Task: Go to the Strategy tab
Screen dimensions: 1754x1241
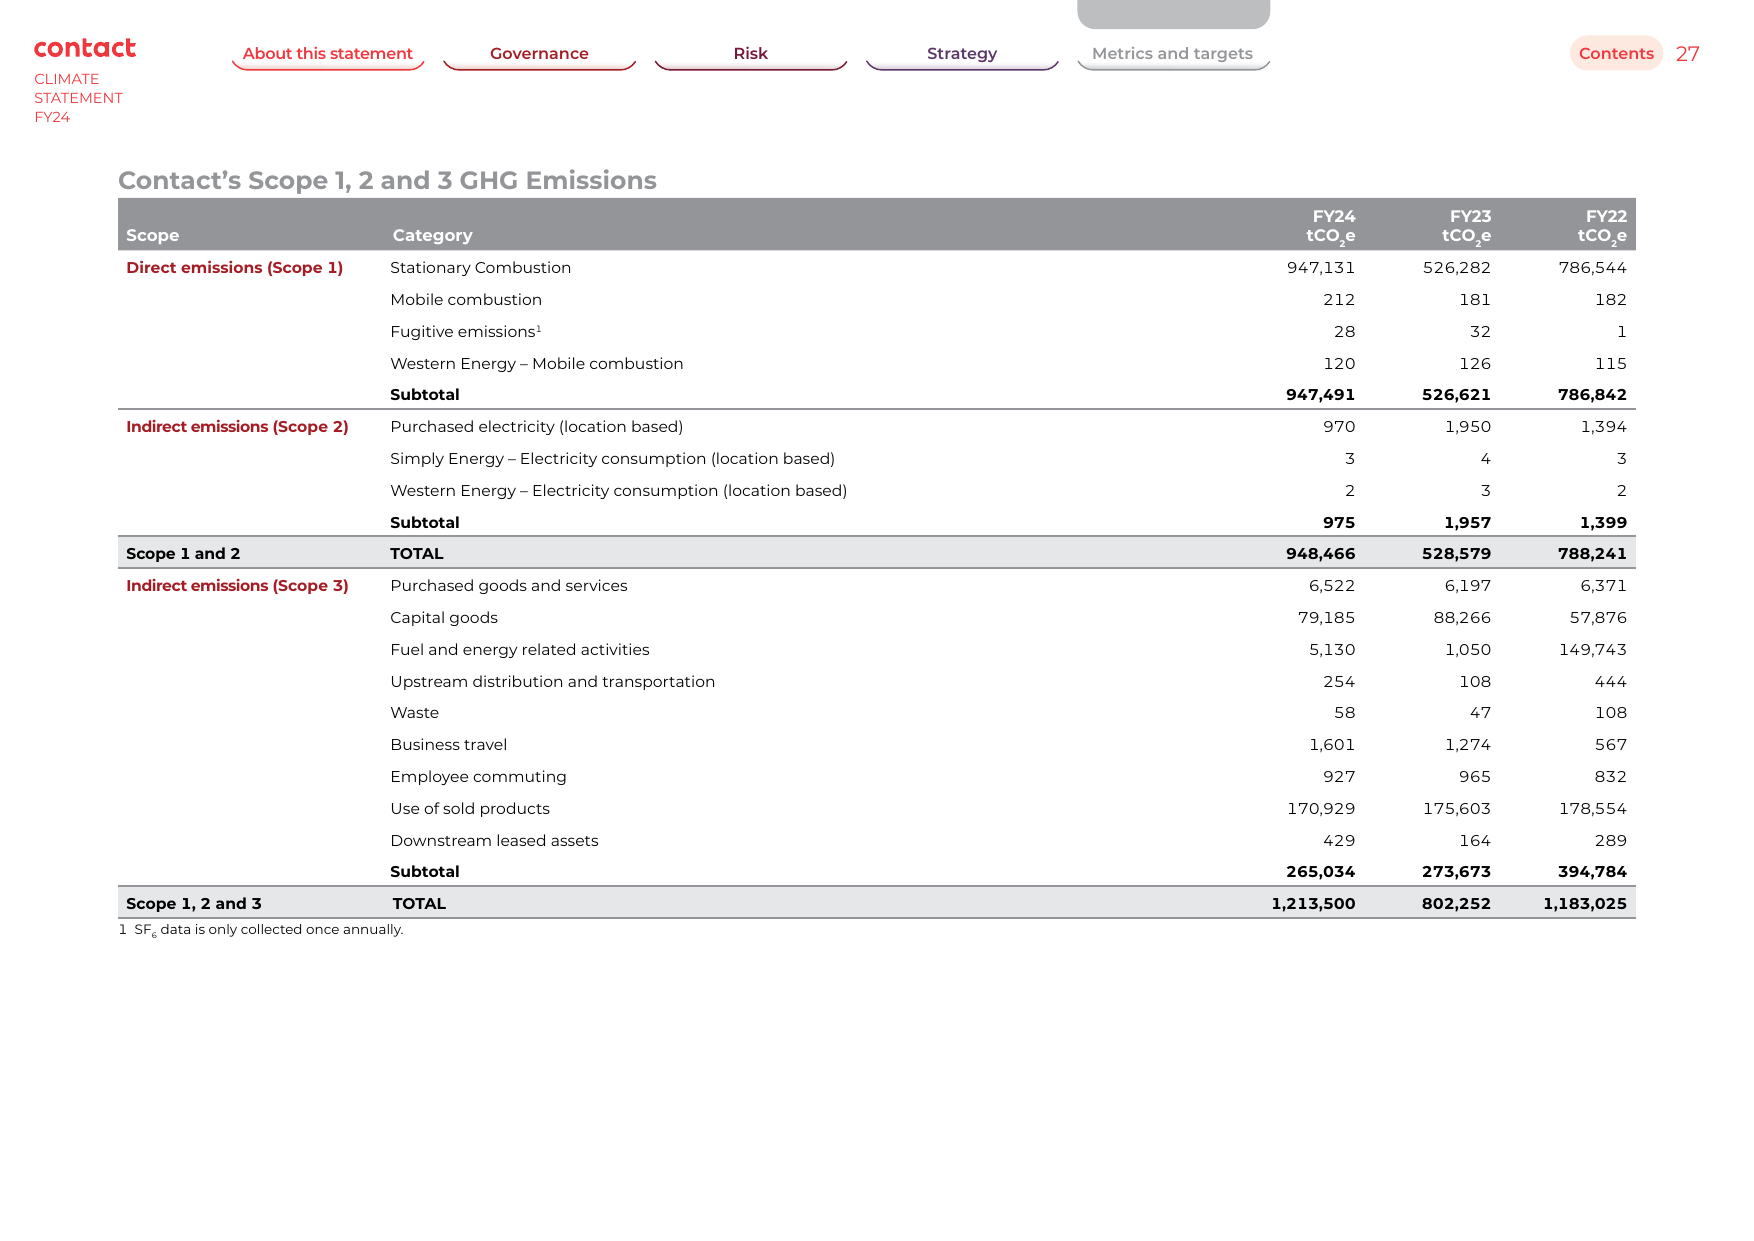Action: [962, 54]
